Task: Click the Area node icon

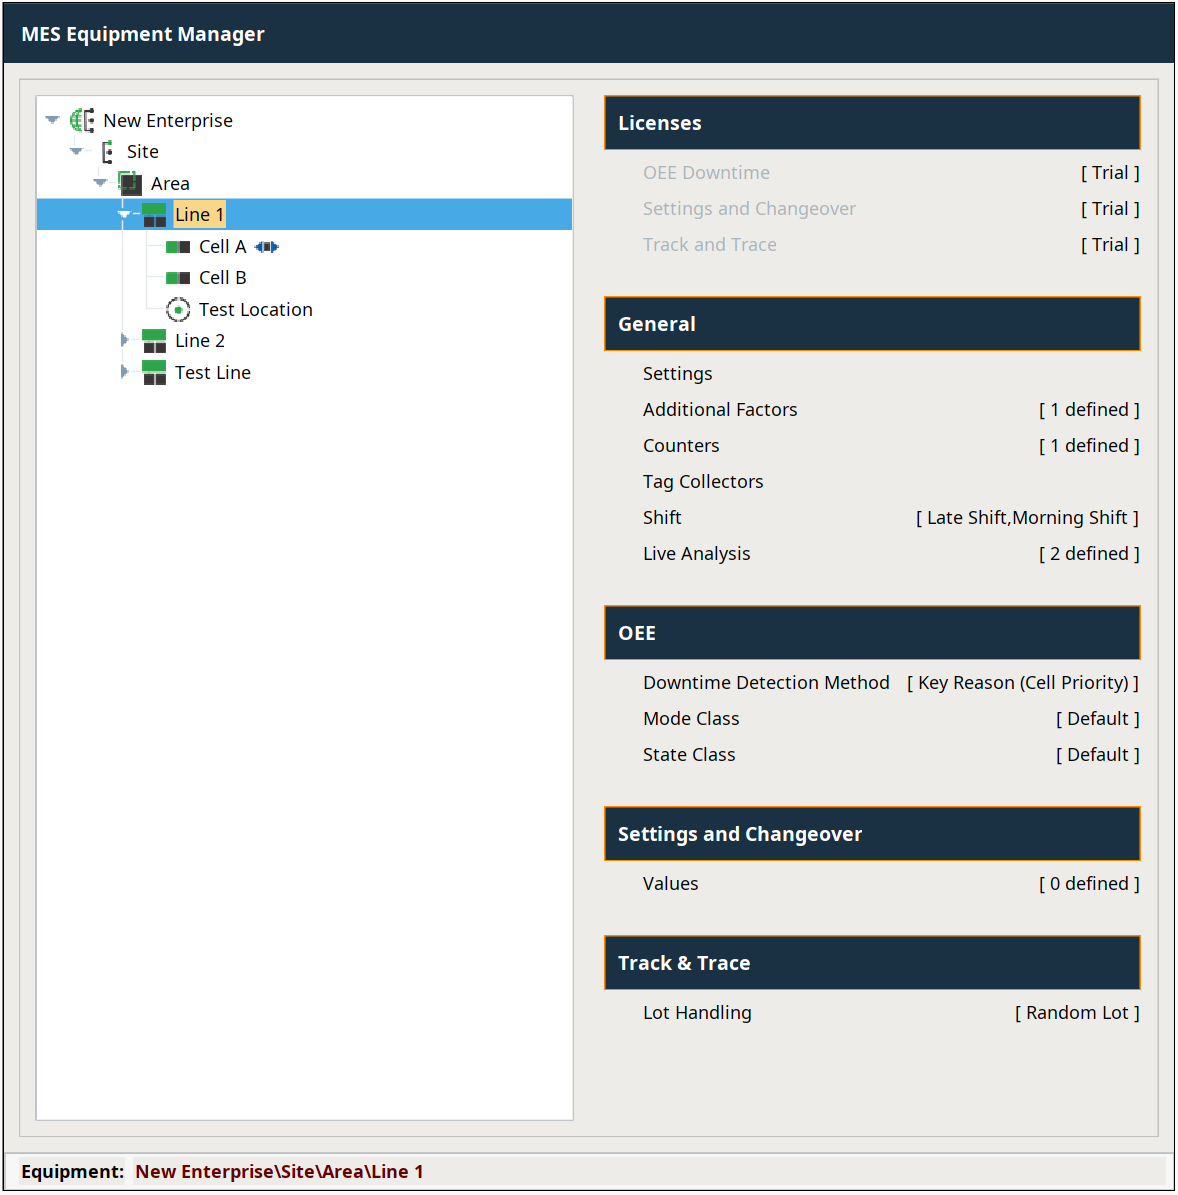Action: point(130,183)
